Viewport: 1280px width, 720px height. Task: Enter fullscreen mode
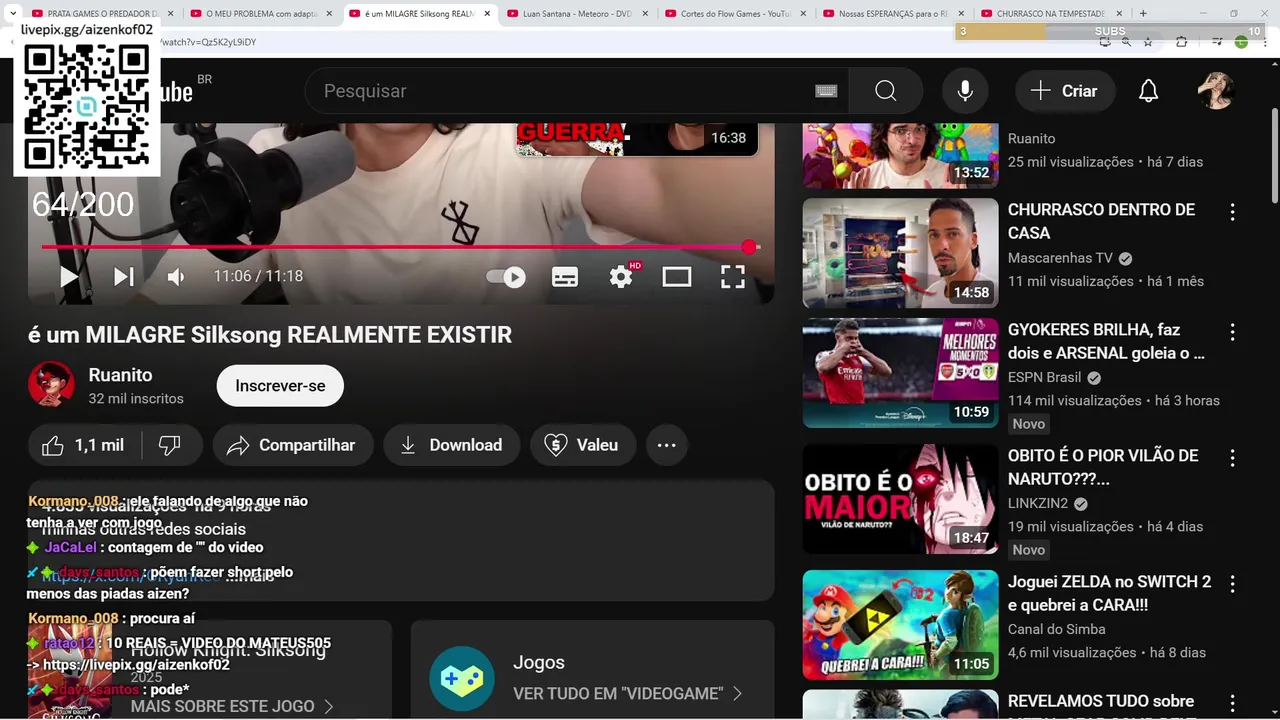pos(733,277)
